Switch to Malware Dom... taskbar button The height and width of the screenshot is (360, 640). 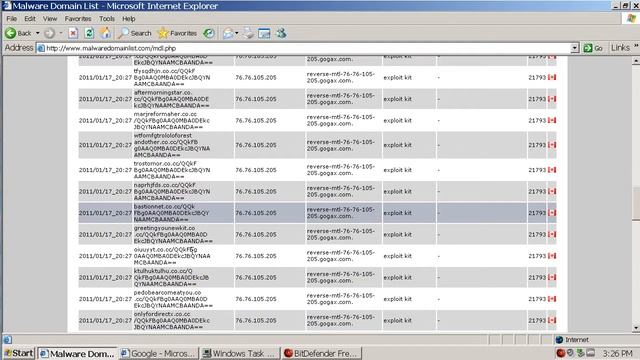pyautogui.click(x=77, y=353)
